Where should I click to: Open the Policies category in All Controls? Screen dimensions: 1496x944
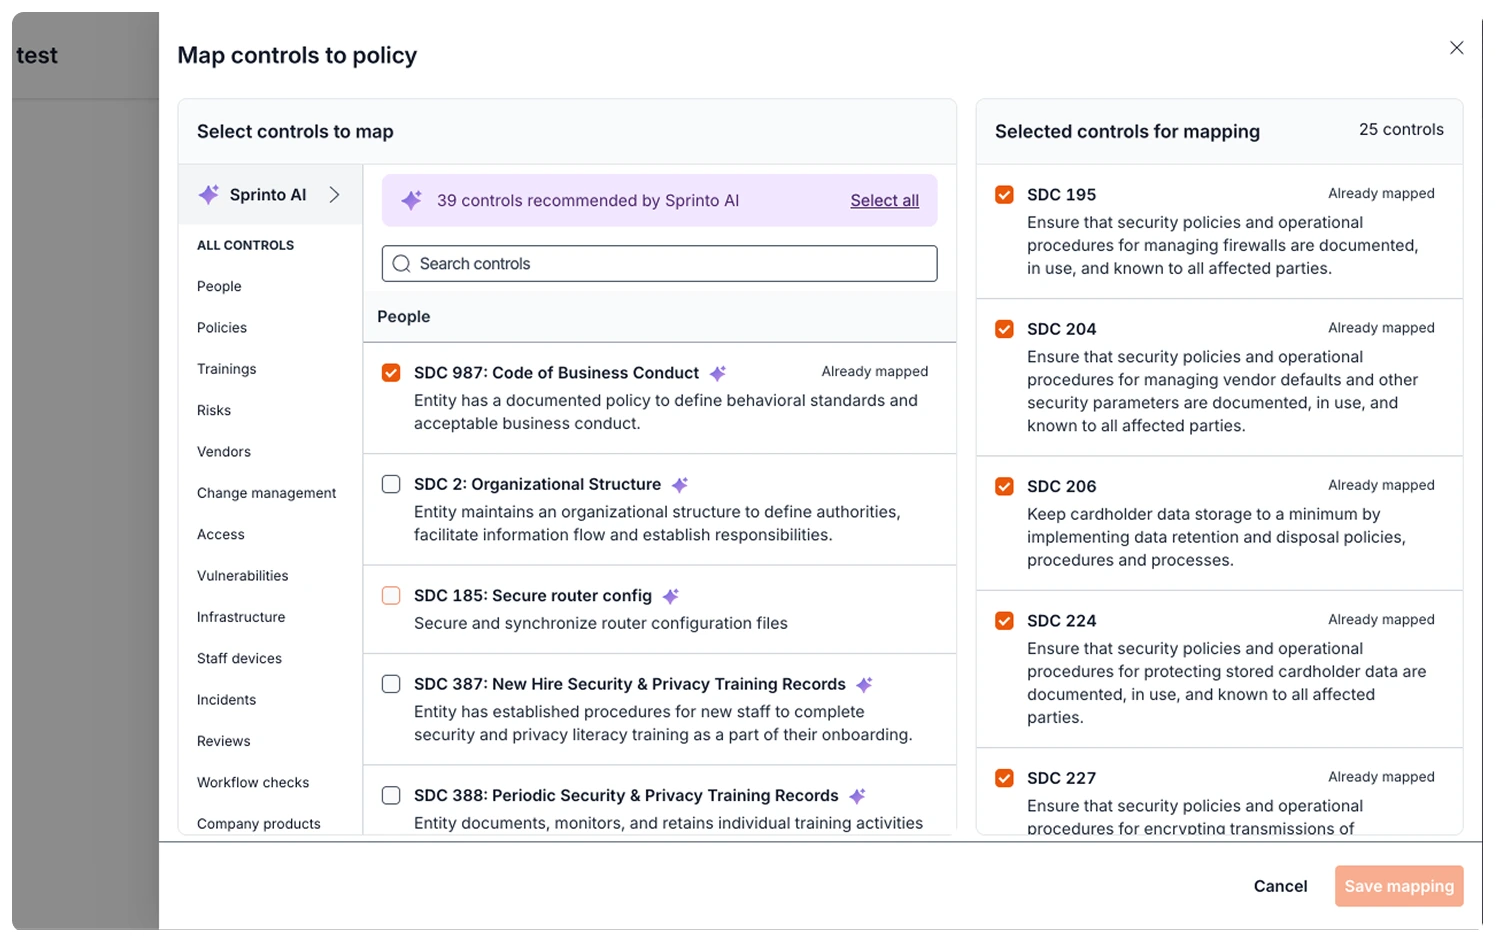pos(222,328)
